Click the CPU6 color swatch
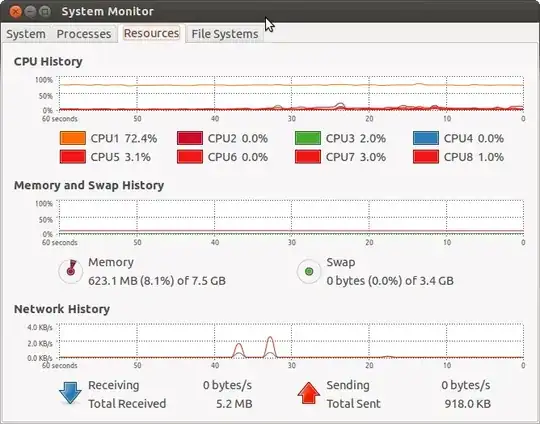 coord(190,157)
